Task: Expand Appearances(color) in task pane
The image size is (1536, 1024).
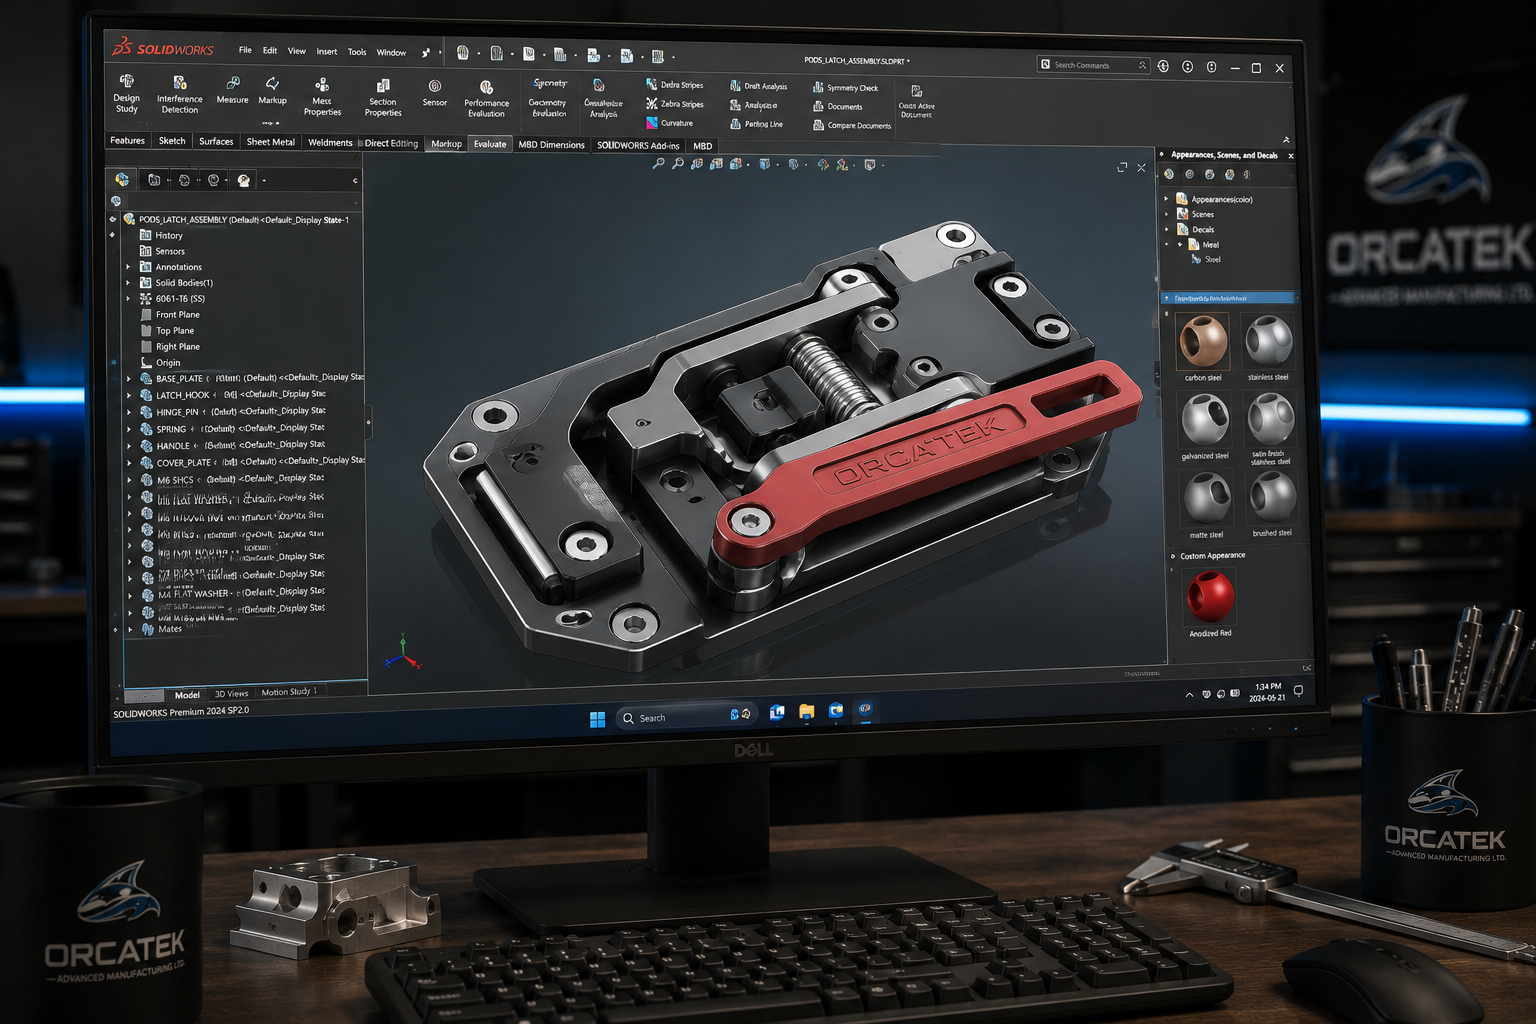Action: 1166,199
